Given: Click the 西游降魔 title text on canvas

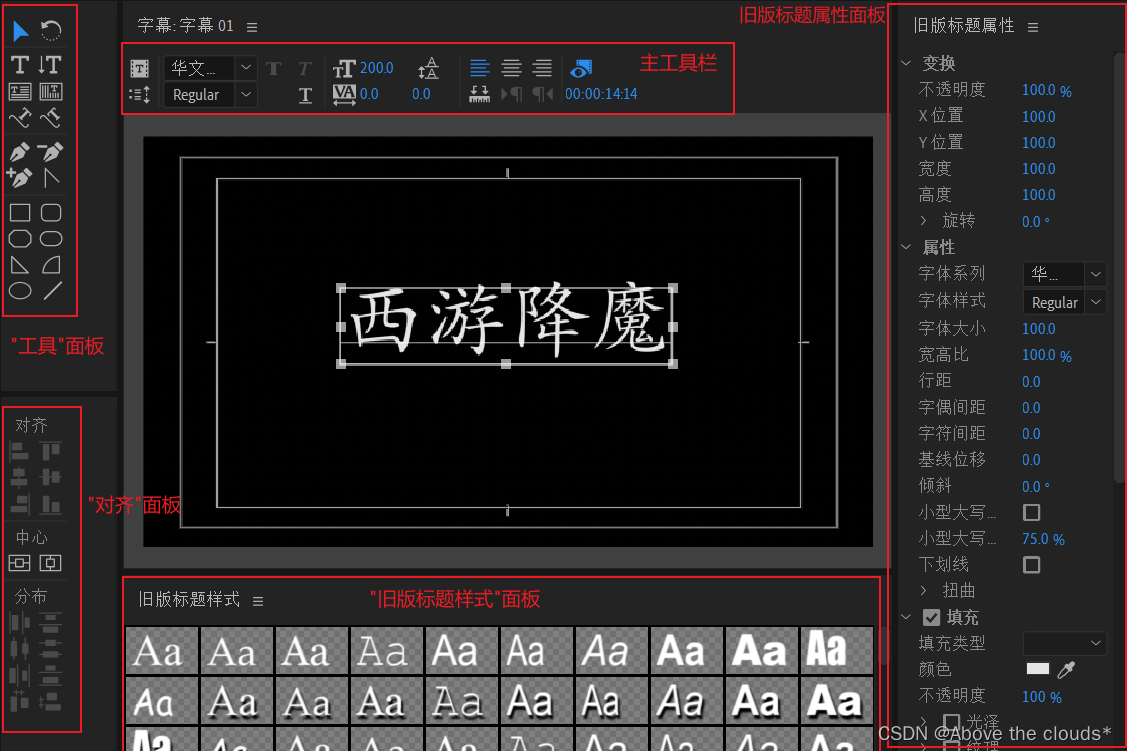Looking at the screenshot, I should pos(507,323).
